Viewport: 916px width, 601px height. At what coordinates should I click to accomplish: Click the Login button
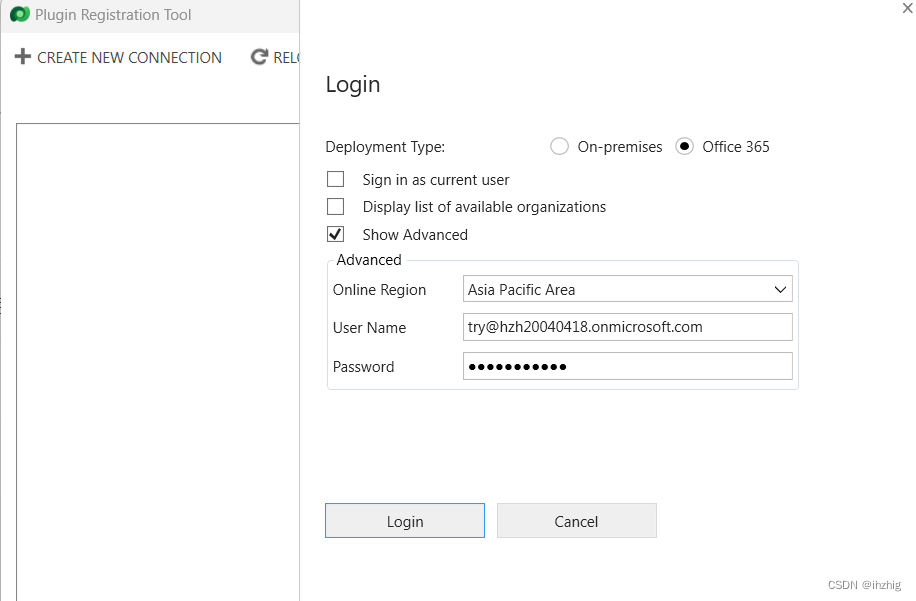point(405,520)
